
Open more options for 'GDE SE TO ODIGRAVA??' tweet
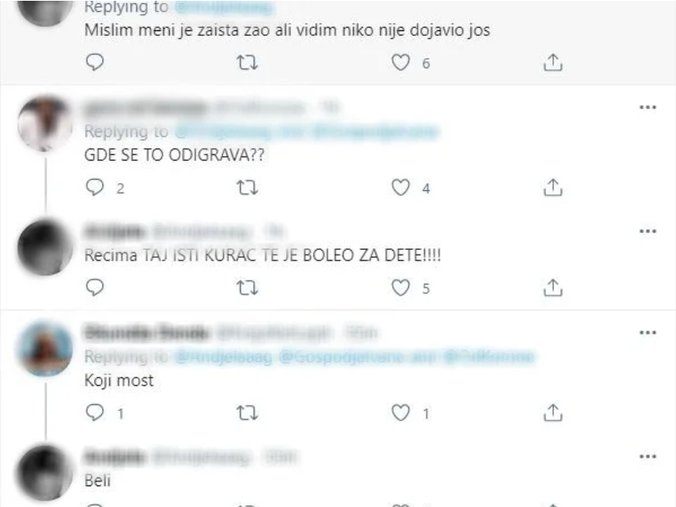(x=648, y=107)
